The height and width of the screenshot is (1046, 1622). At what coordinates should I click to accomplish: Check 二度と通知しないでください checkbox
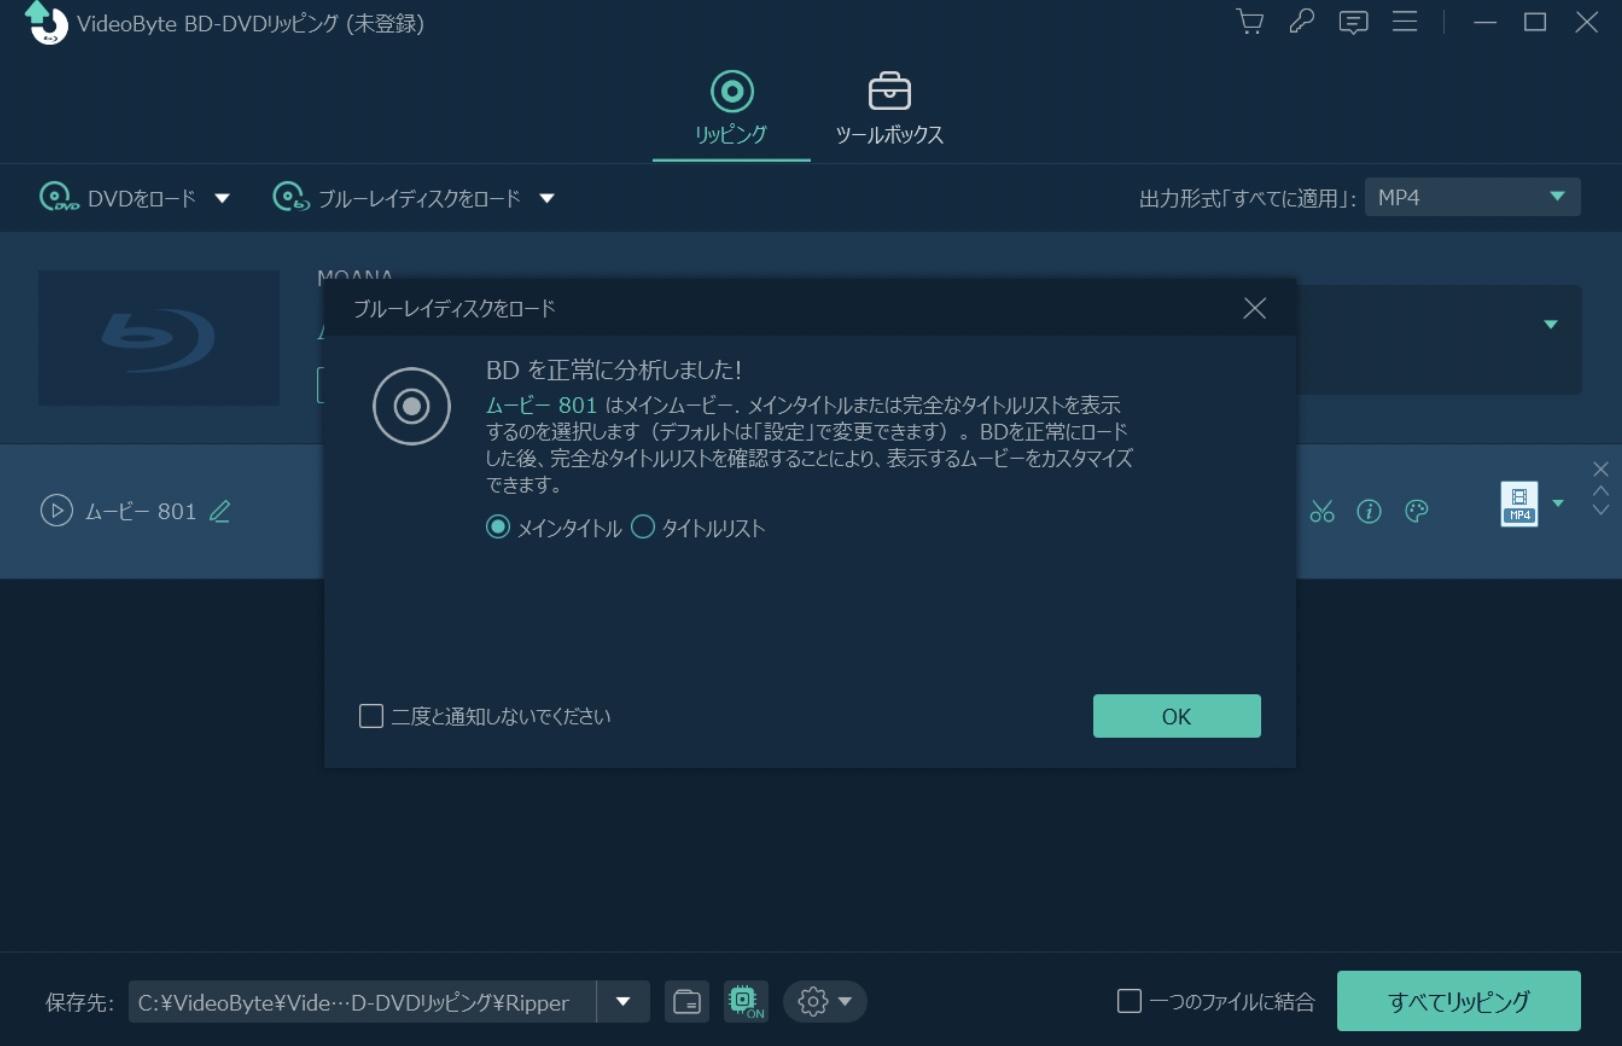[x=371, y=716]
